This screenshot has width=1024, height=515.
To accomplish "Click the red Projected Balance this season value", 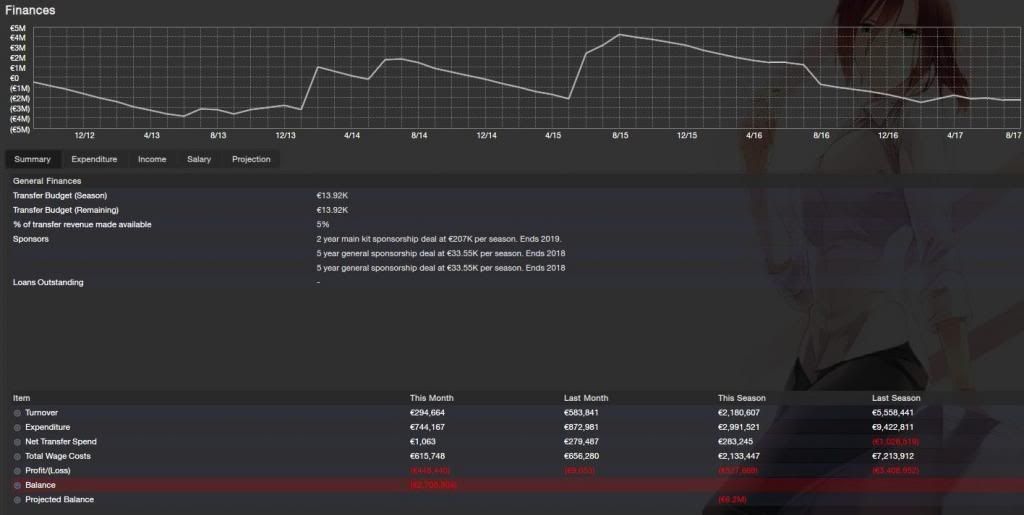I will click(732, 499).
